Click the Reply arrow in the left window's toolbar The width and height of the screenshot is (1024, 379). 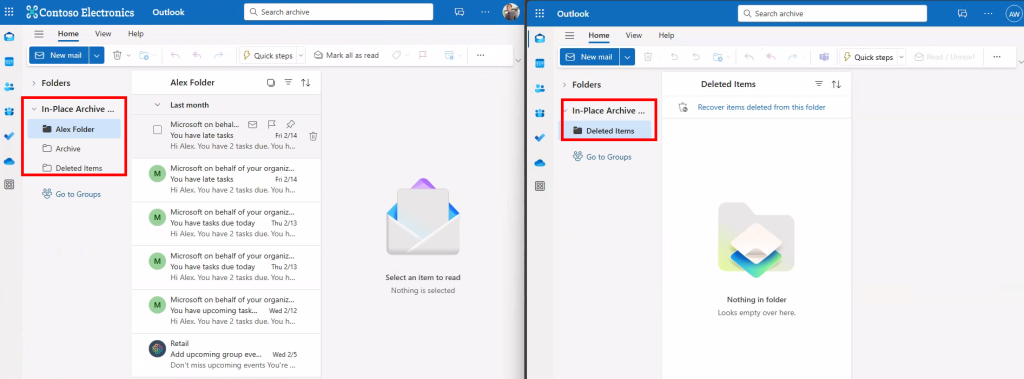click(174, 56)
